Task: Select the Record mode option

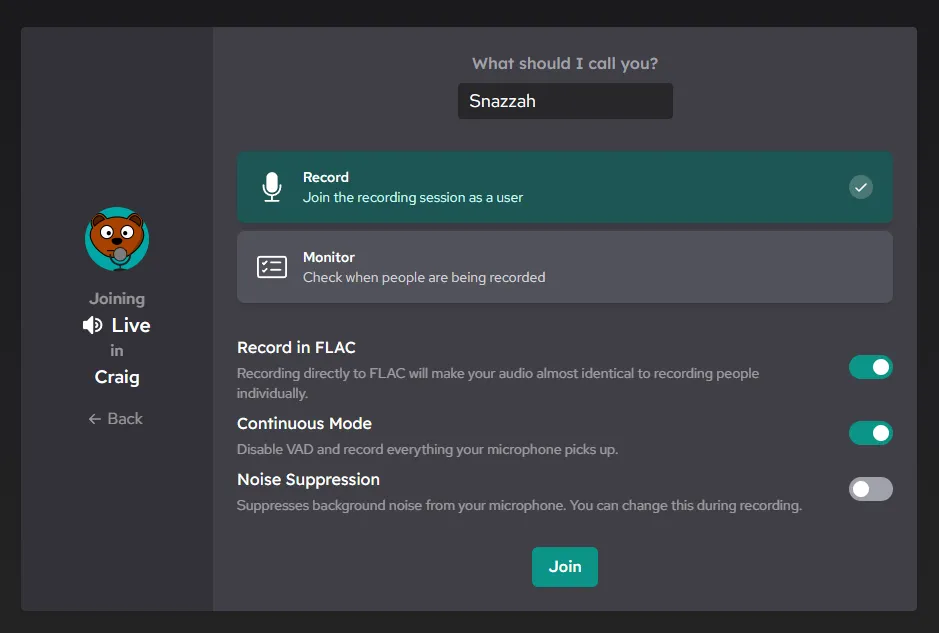Action: coord(564,187)
